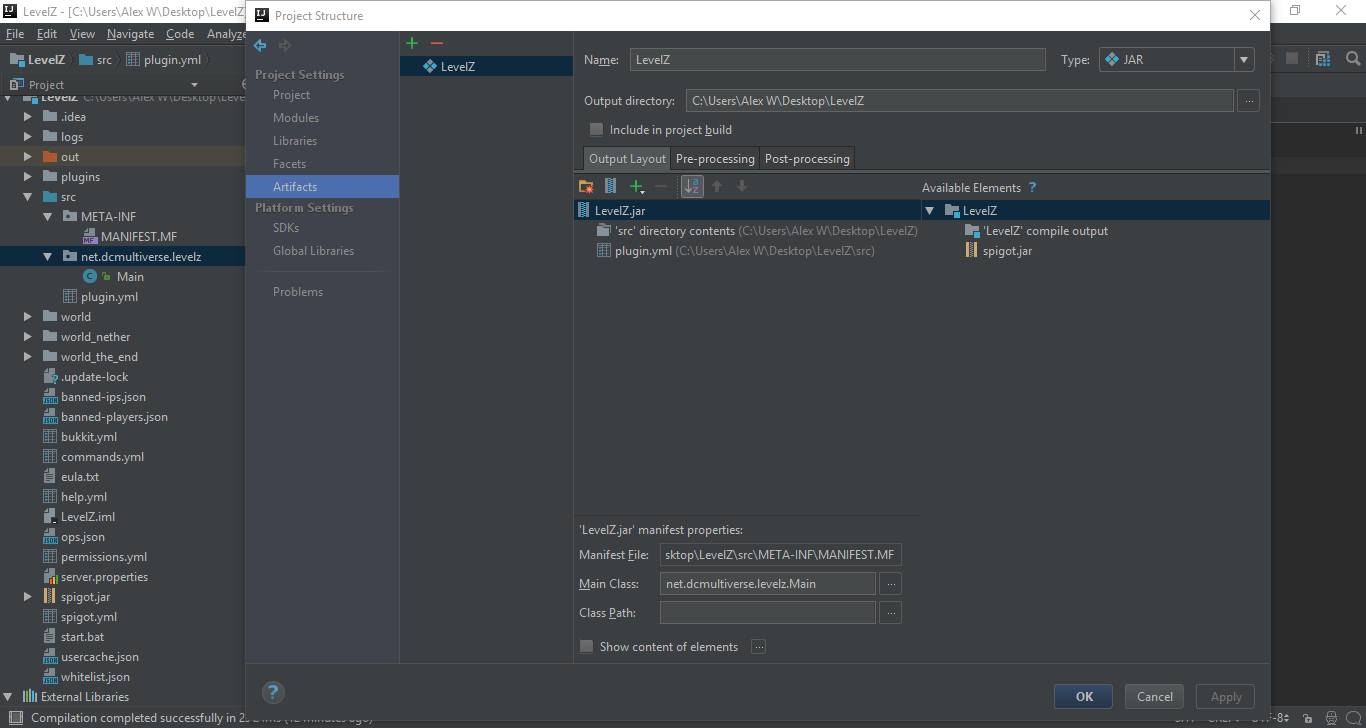Click the Apply button
The height and width of the screenshot is (728, 1366).
point(1225,696)
